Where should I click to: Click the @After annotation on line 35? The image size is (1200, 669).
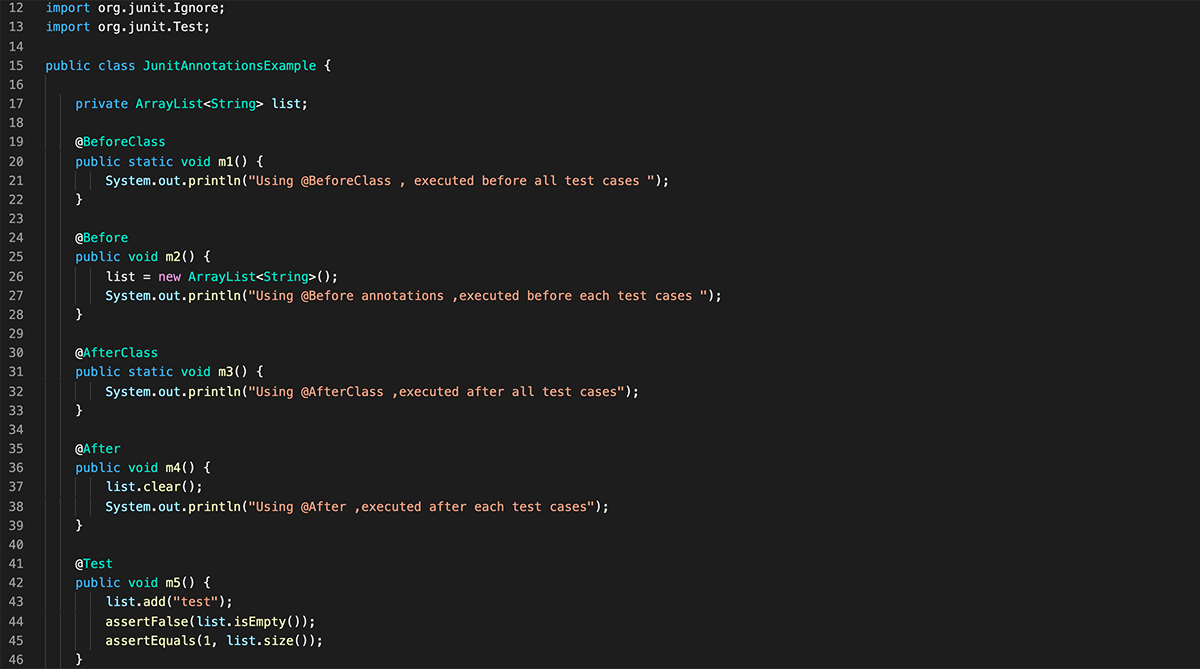pos(98,449)
